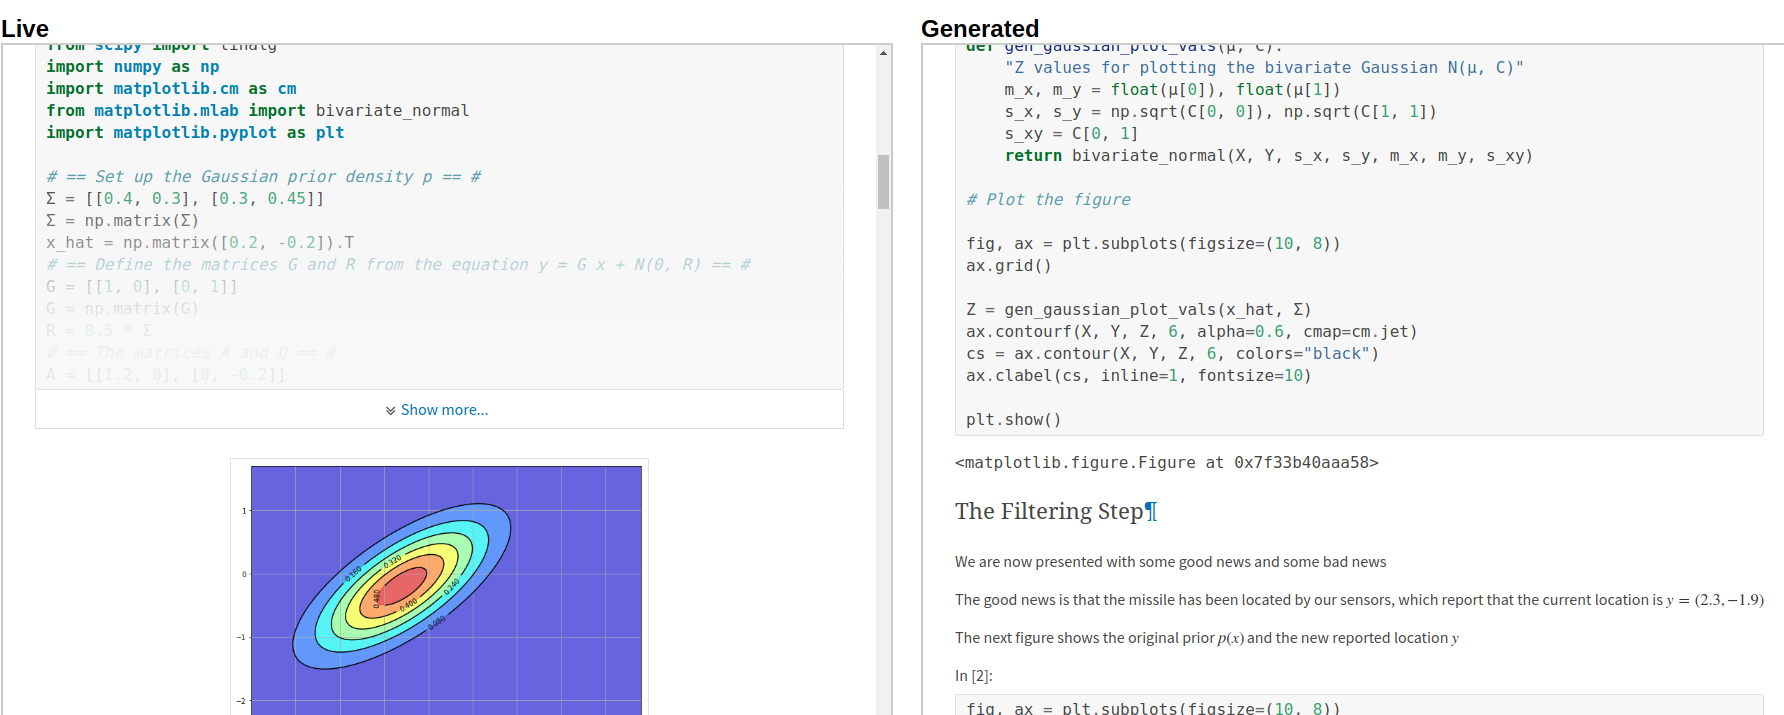Click the 'import numpy as np' line
The image size is (1784, 715).
pos(133,67)
